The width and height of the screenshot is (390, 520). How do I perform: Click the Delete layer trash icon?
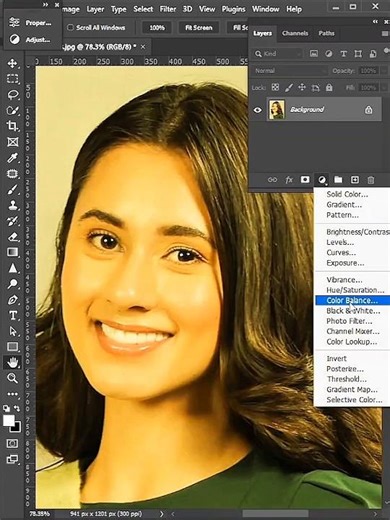coord(371,180)
